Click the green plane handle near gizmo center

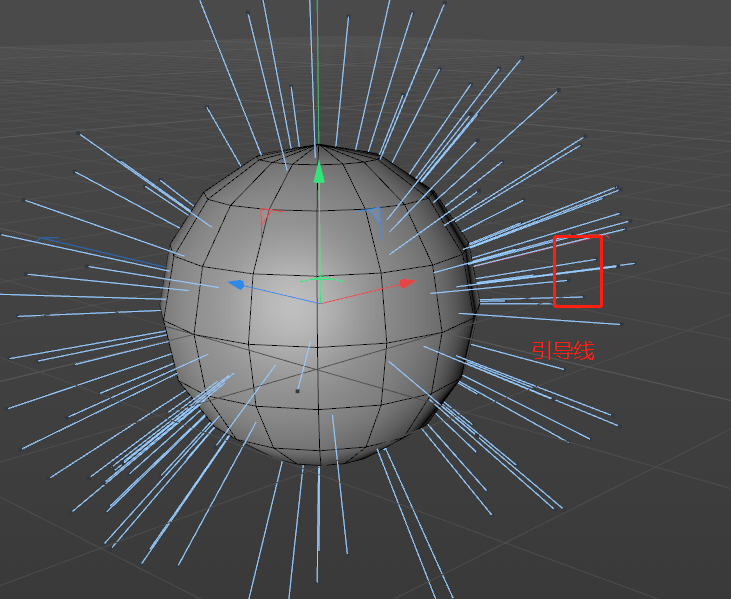tap(322, 280)
